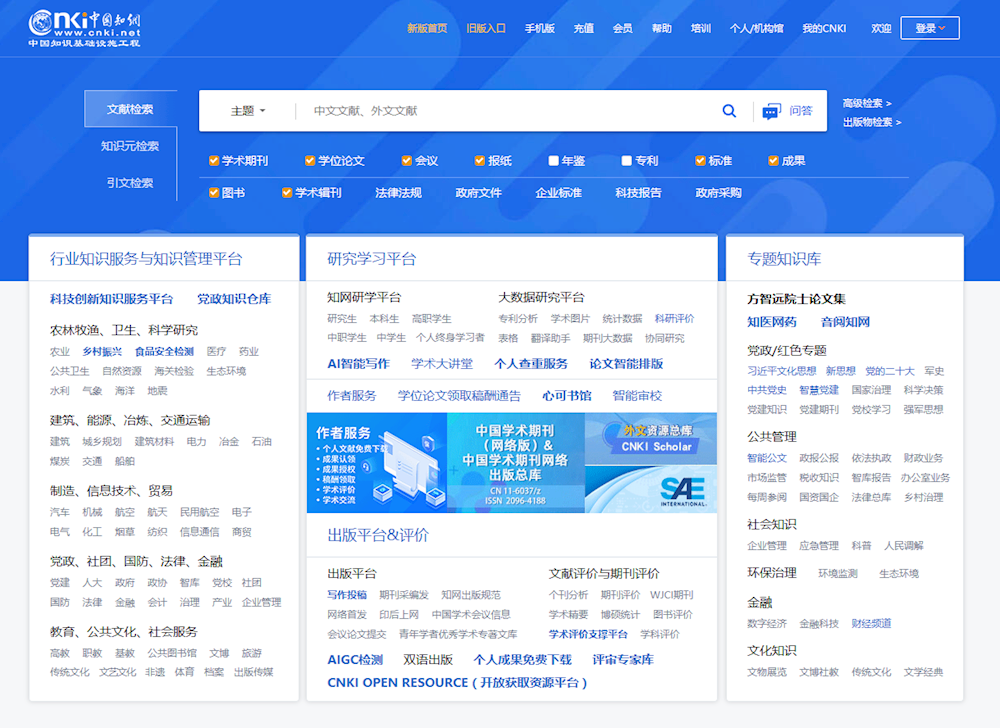
Task: Open 科技创新知识服务平台 link
Action: pyautogui.click(x=112, y=299)
